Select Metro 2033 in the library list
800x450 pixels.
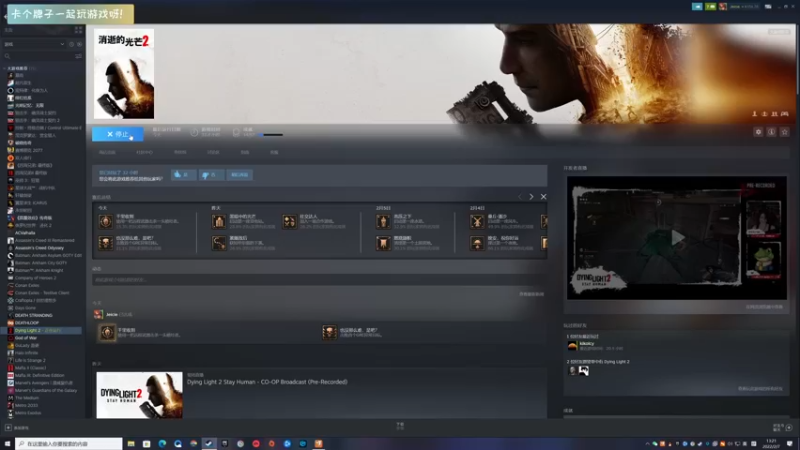coord(26,406)
